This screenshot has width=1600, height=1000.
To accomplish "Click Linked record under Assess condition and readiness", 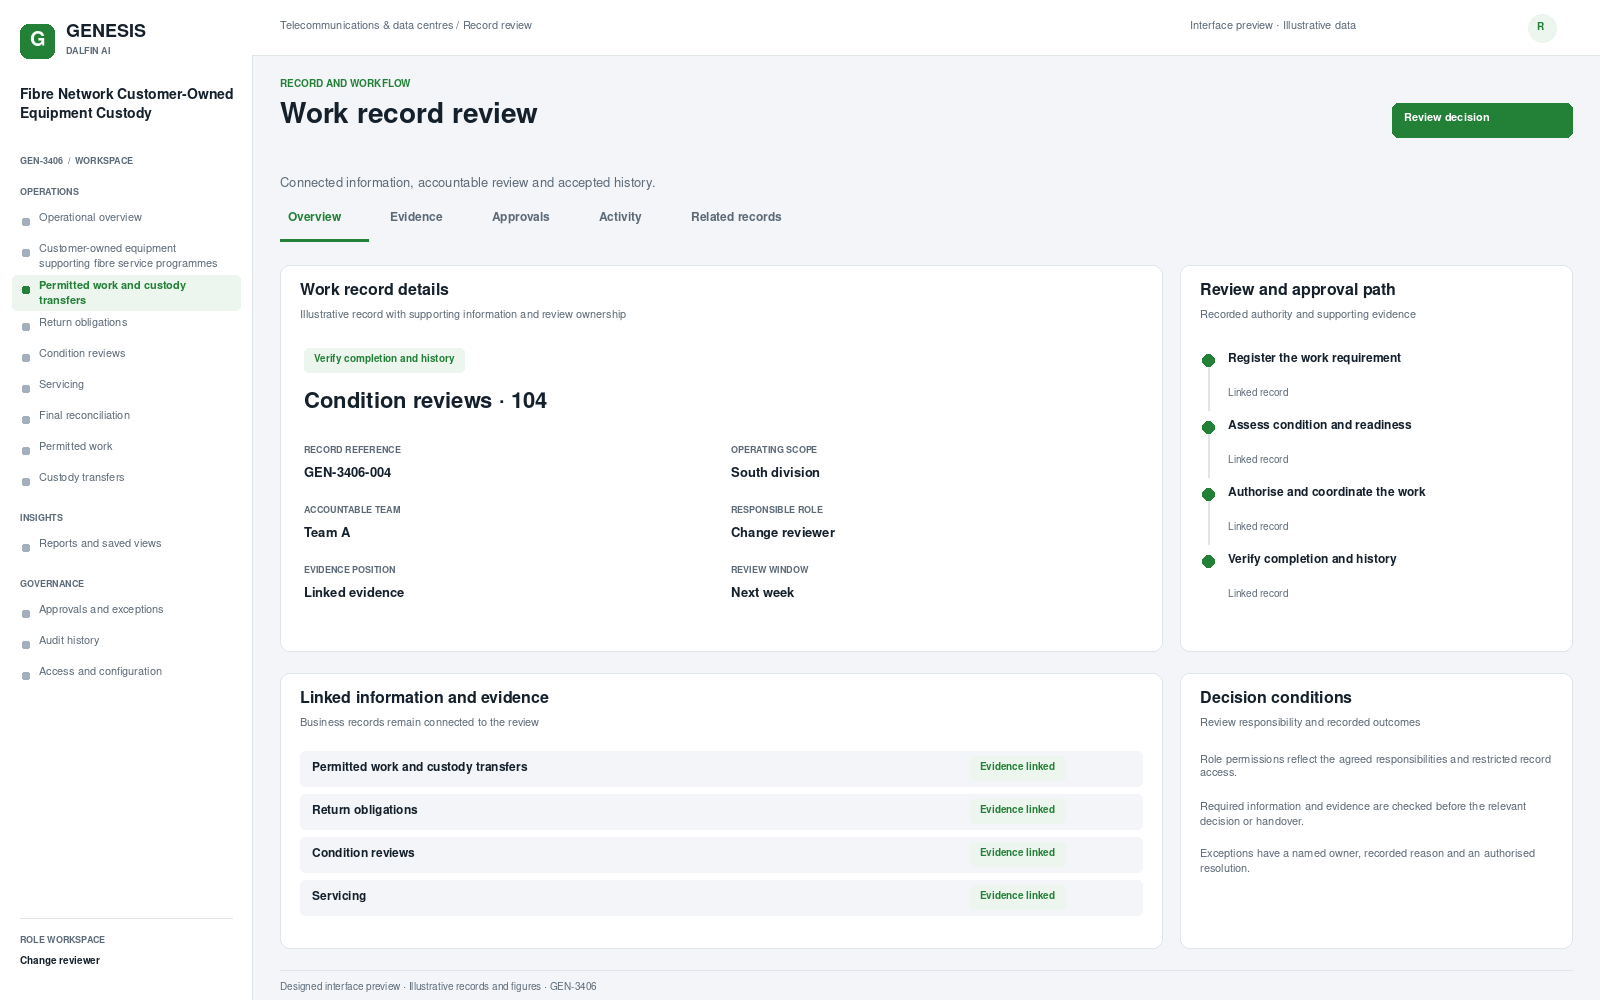I will pos(1258,460).
